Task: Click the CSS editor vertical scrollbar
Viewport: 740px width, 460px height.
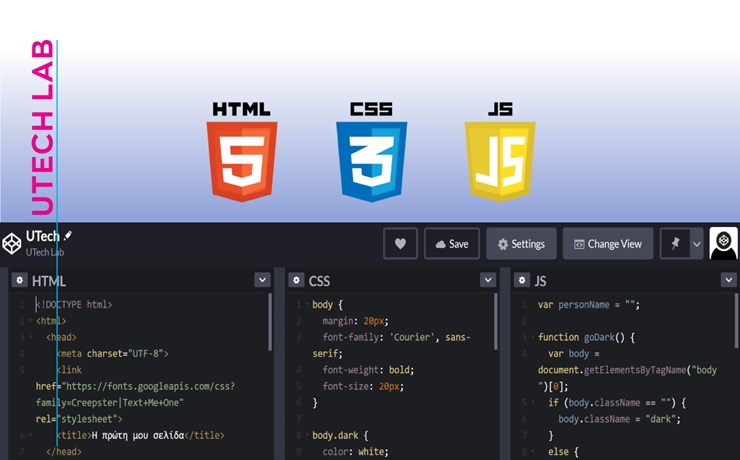Action: [496, 322]
